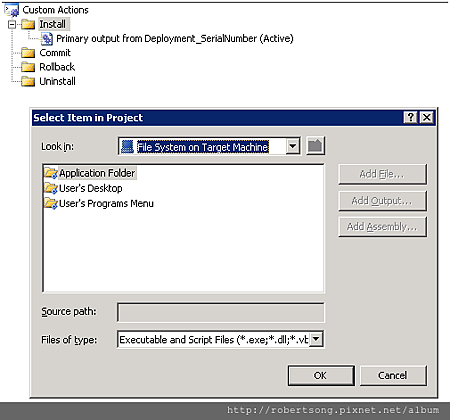This screenshot has width=450, height=420.
Task: Click the dialog help question mark button
Action: pyautogui.click(x=411, y=117)
